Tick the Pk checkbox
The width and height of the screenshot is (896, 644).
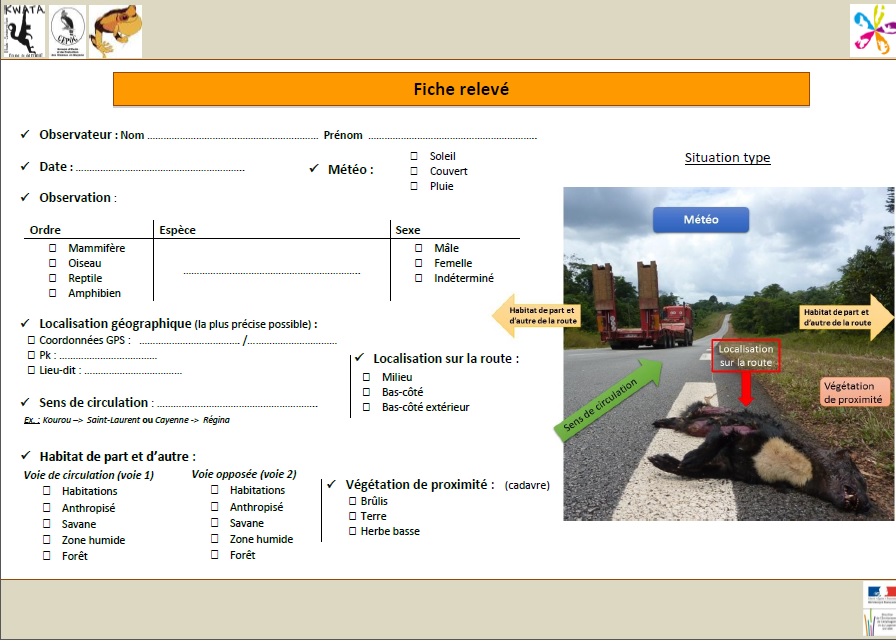pos(31,355)
